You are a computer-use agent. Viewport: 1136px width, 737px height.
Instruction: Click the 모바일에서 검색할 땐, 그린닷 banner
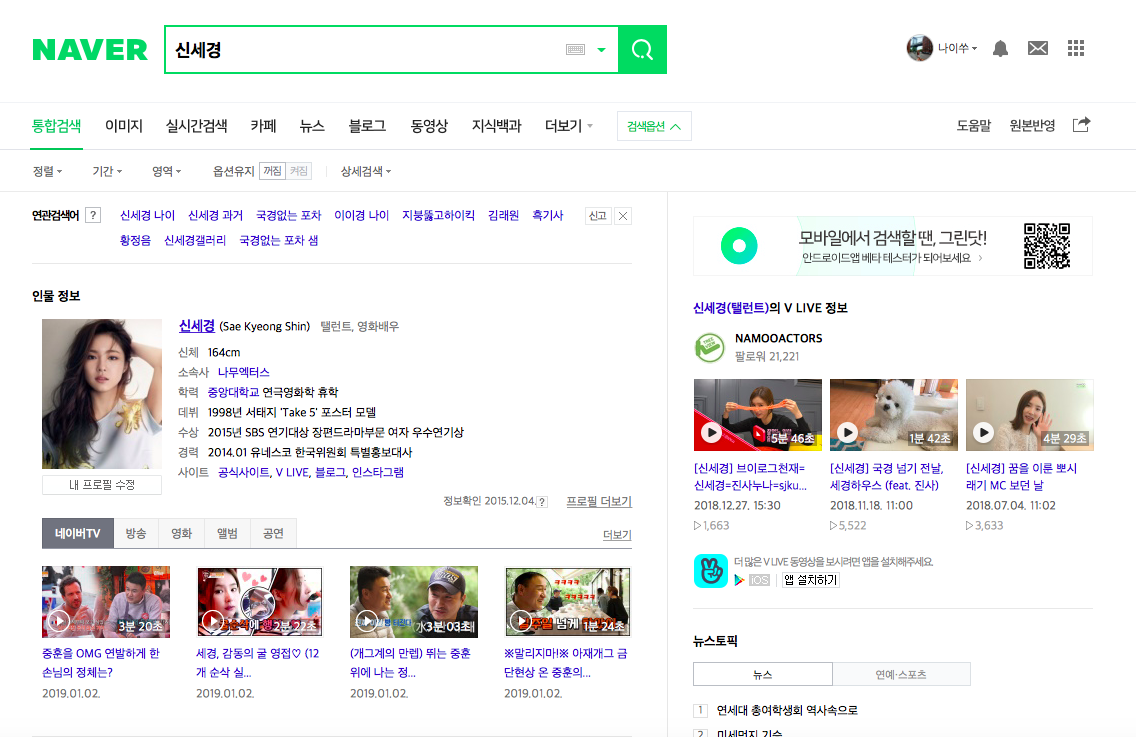tap(893, 246)
